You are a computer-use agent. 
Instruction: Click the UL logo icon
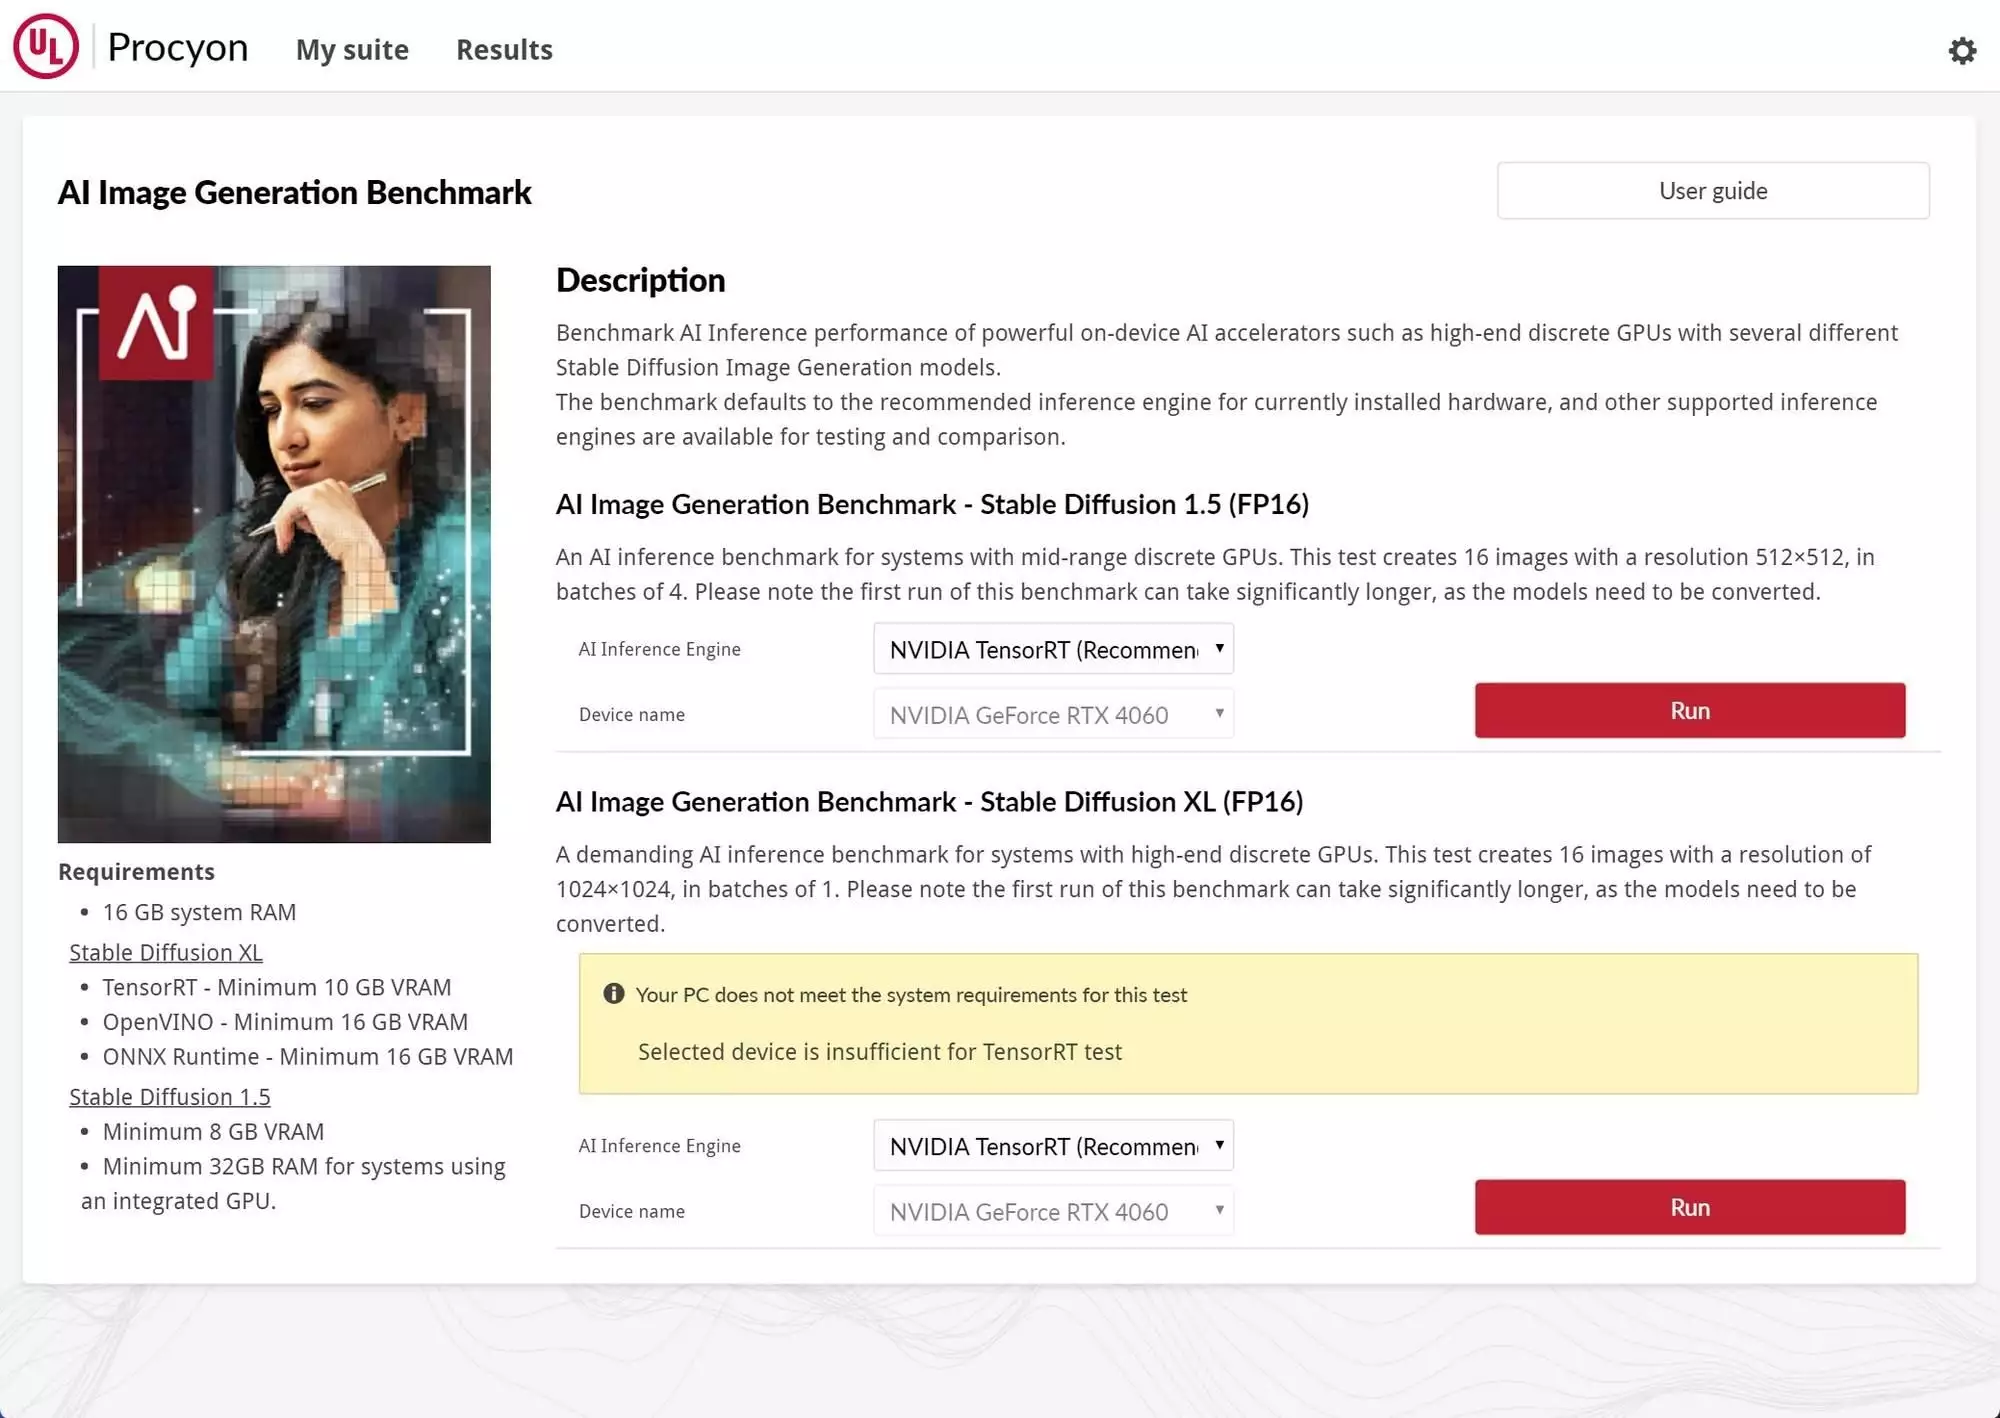coord(46,46)
